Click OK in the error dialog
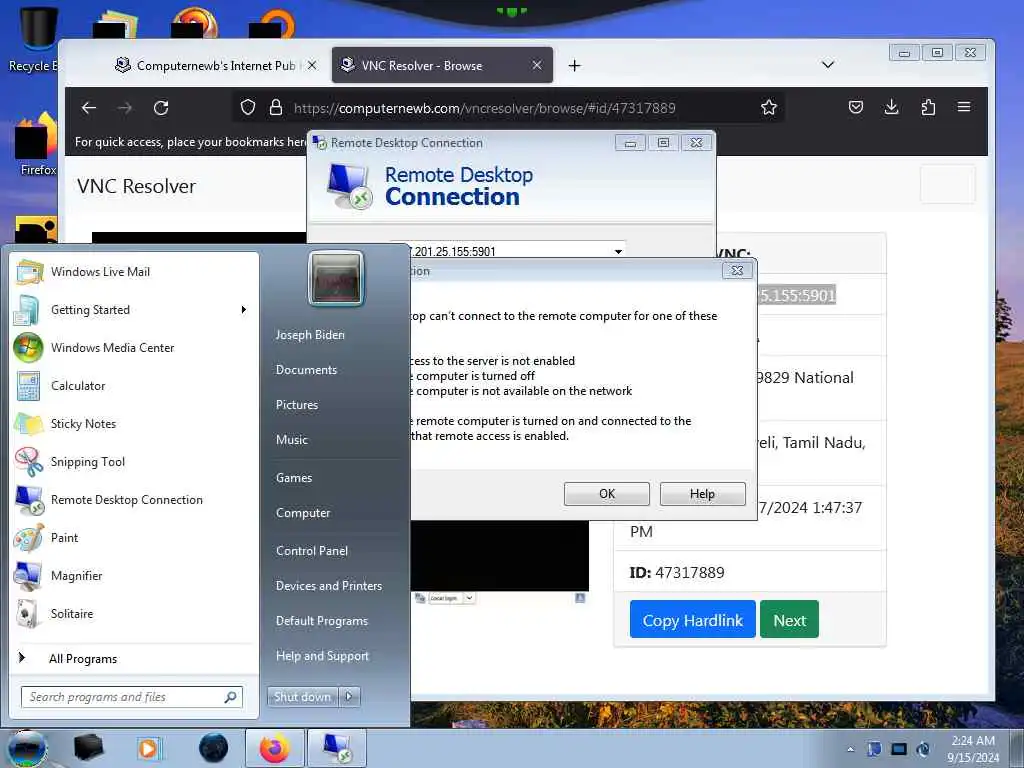 click(607, 494)
